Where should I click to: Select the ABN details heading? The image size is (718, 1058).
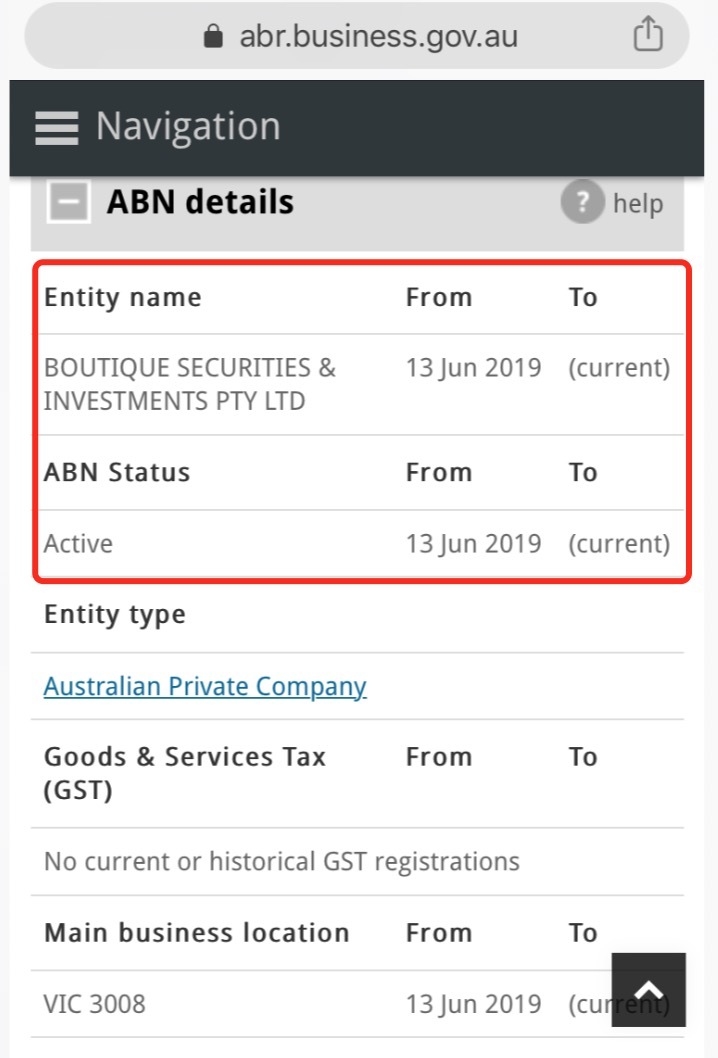[200, 202]
